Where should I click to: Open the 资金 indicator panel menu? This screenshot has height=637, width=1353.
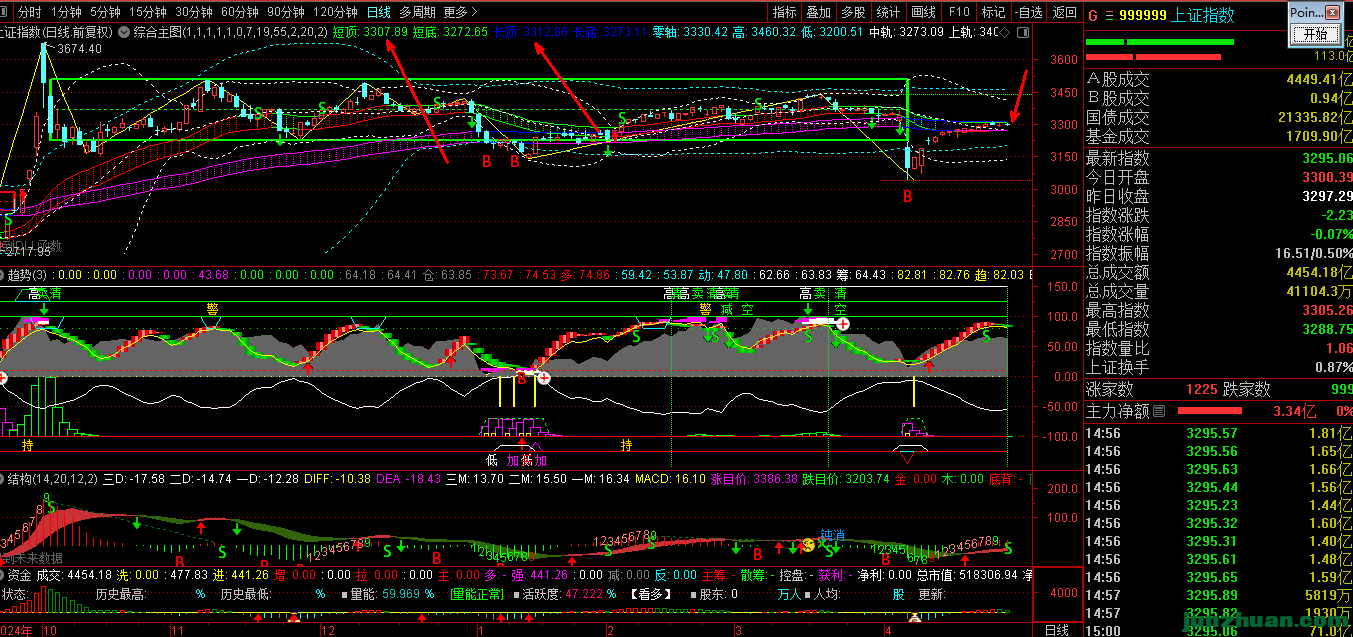pos(3,575)
